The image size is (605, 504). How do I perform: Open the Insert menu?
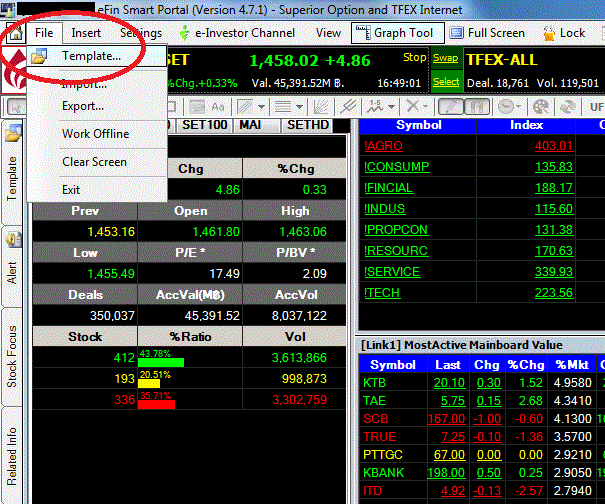(86, 33)
